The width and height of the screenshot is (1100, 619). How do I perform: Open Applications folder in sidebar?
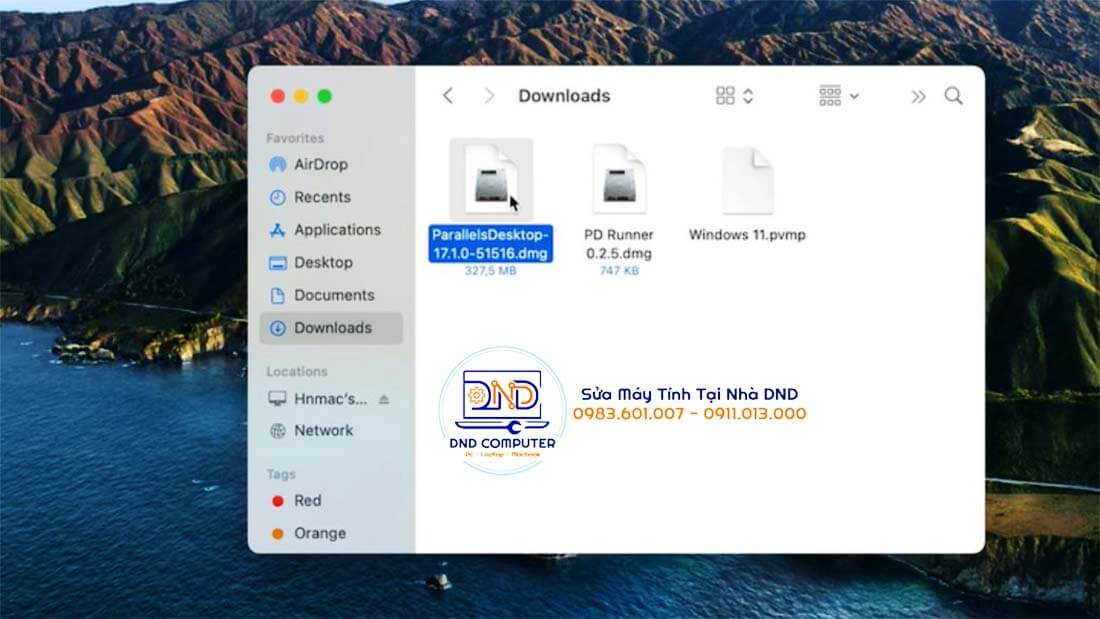coord(331,229)
